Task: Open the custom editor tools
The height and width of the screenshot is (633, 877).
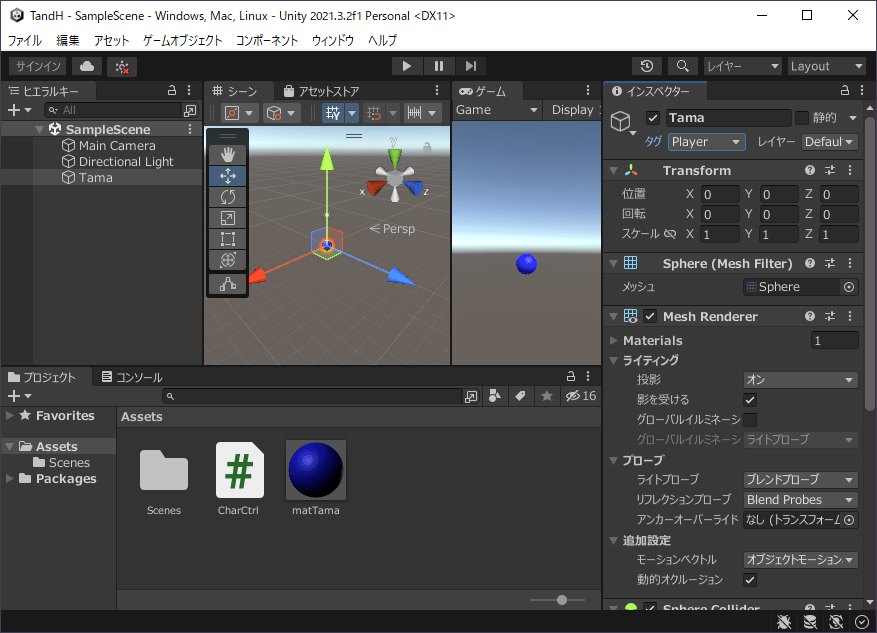Action: coord(228,284)
